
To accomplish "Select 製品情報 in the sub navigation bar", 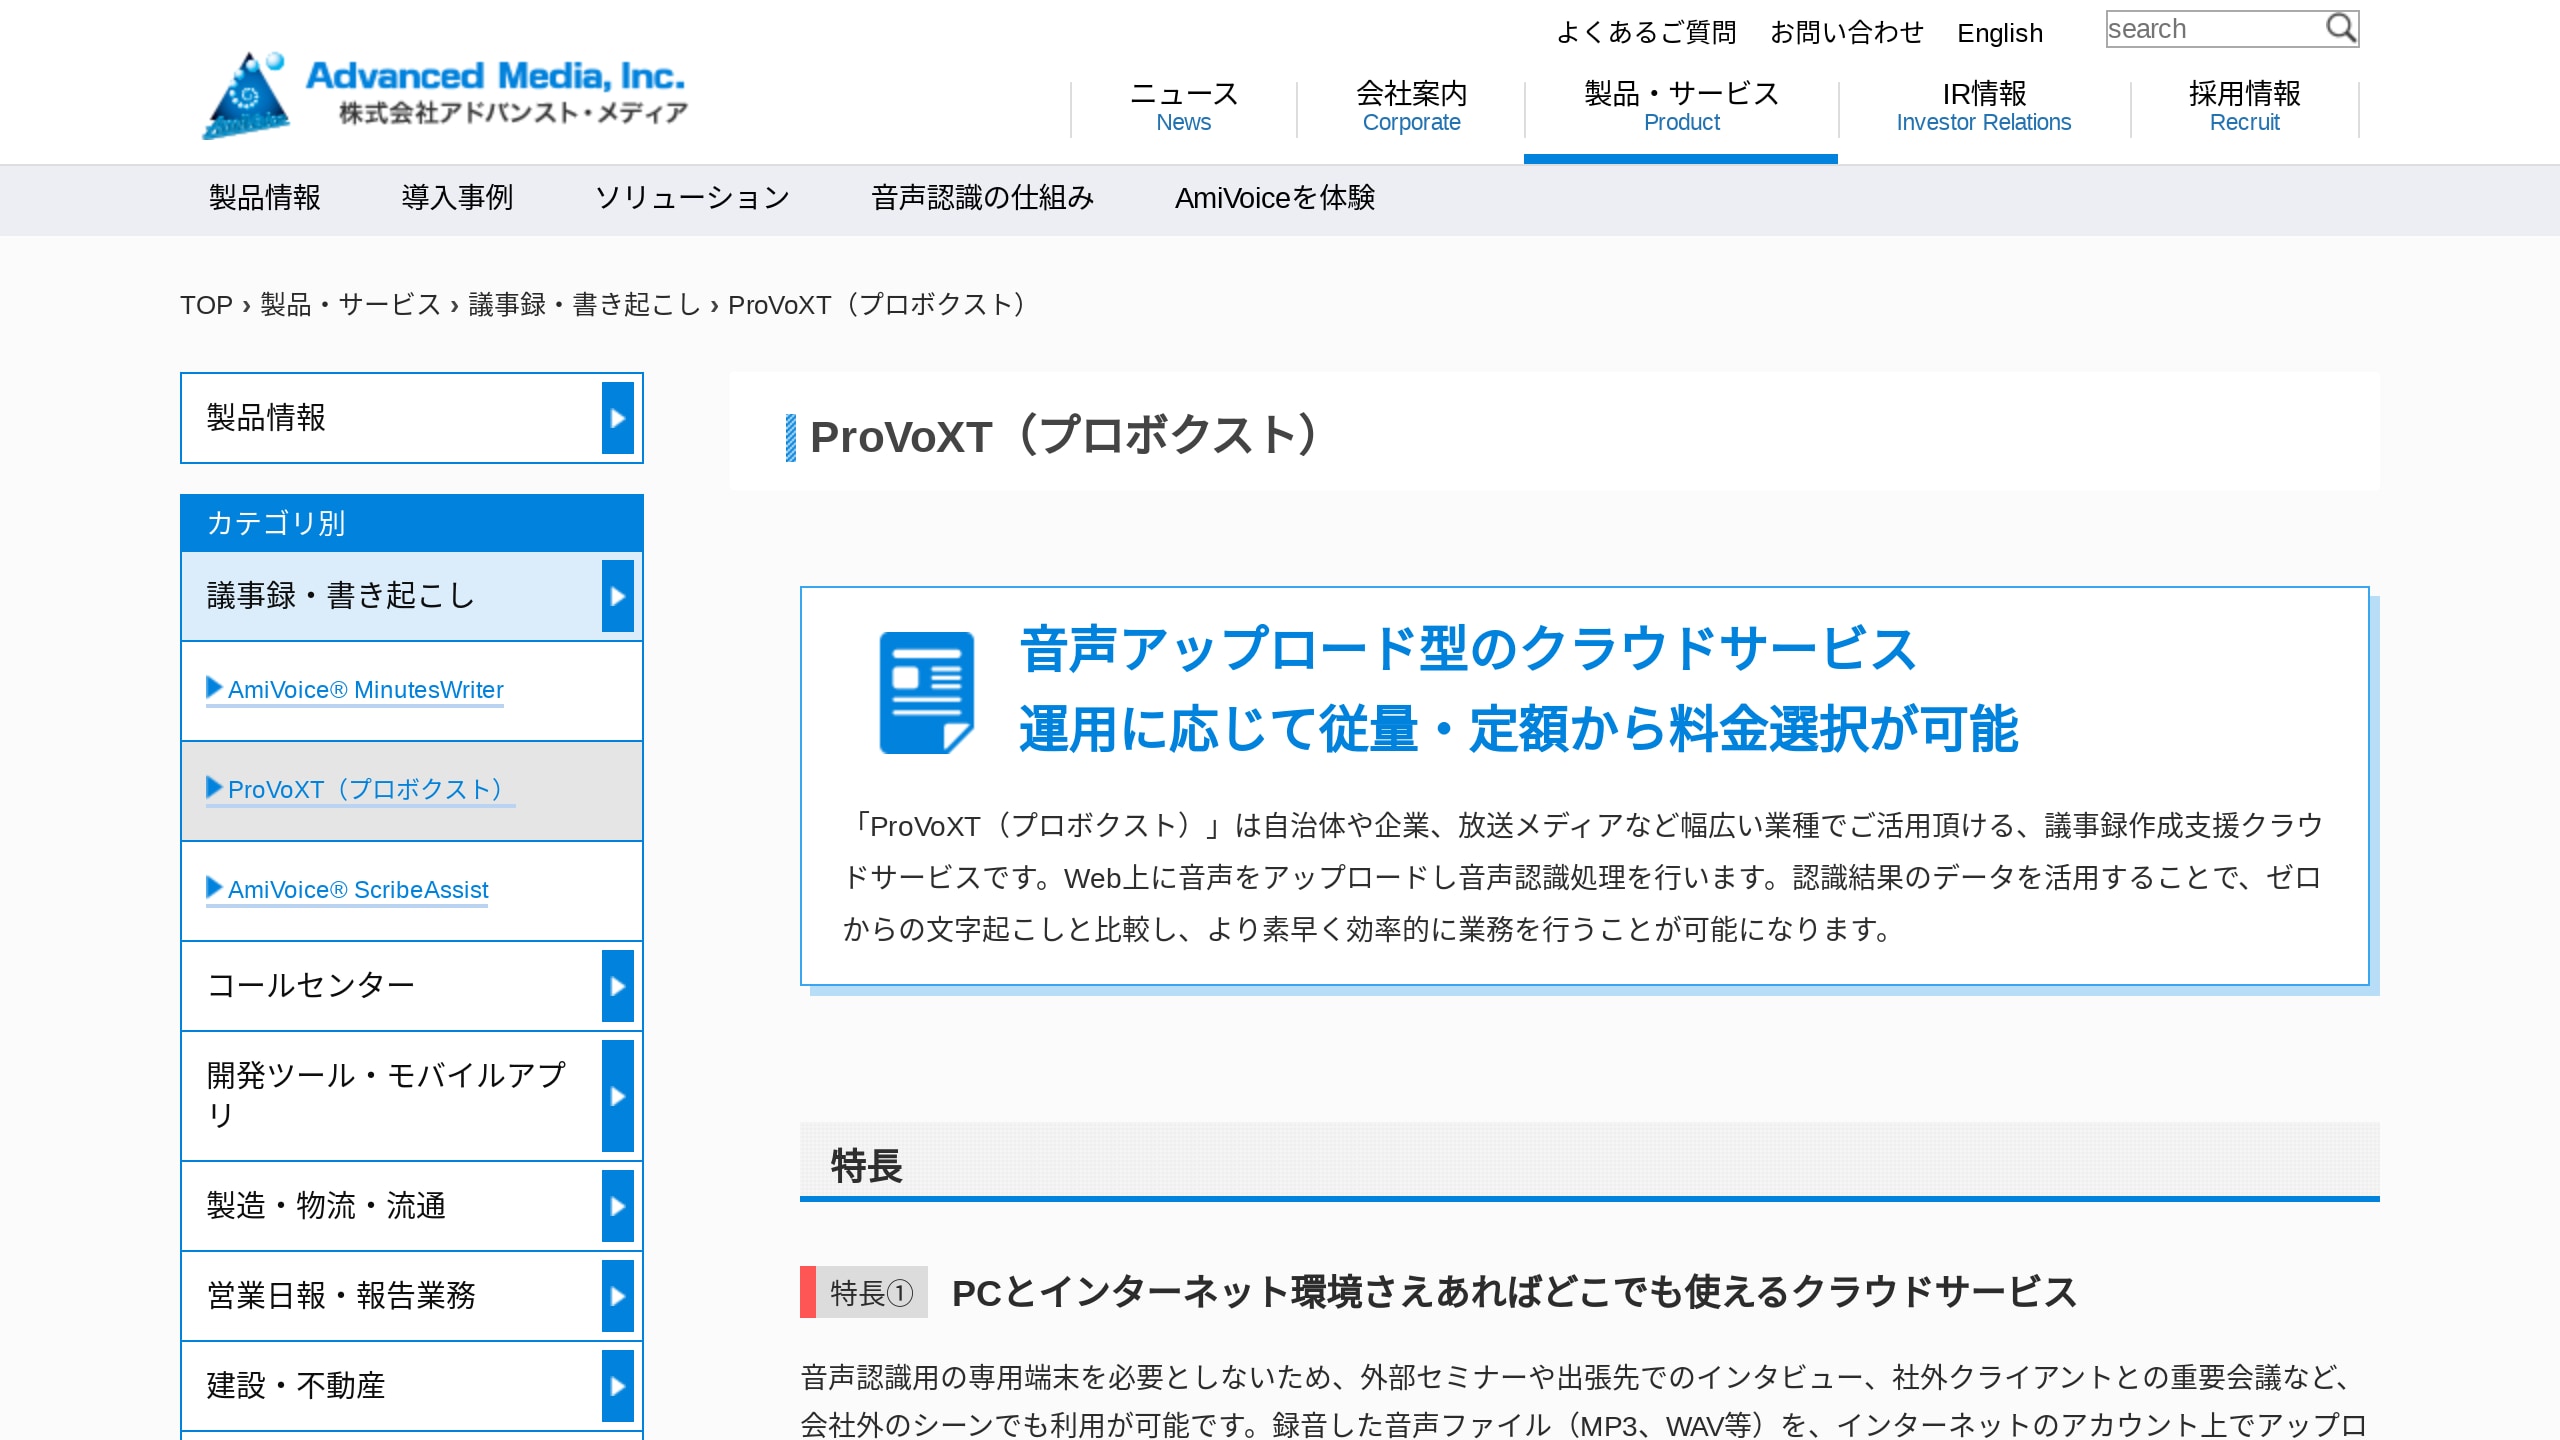I will pos(265,198).
